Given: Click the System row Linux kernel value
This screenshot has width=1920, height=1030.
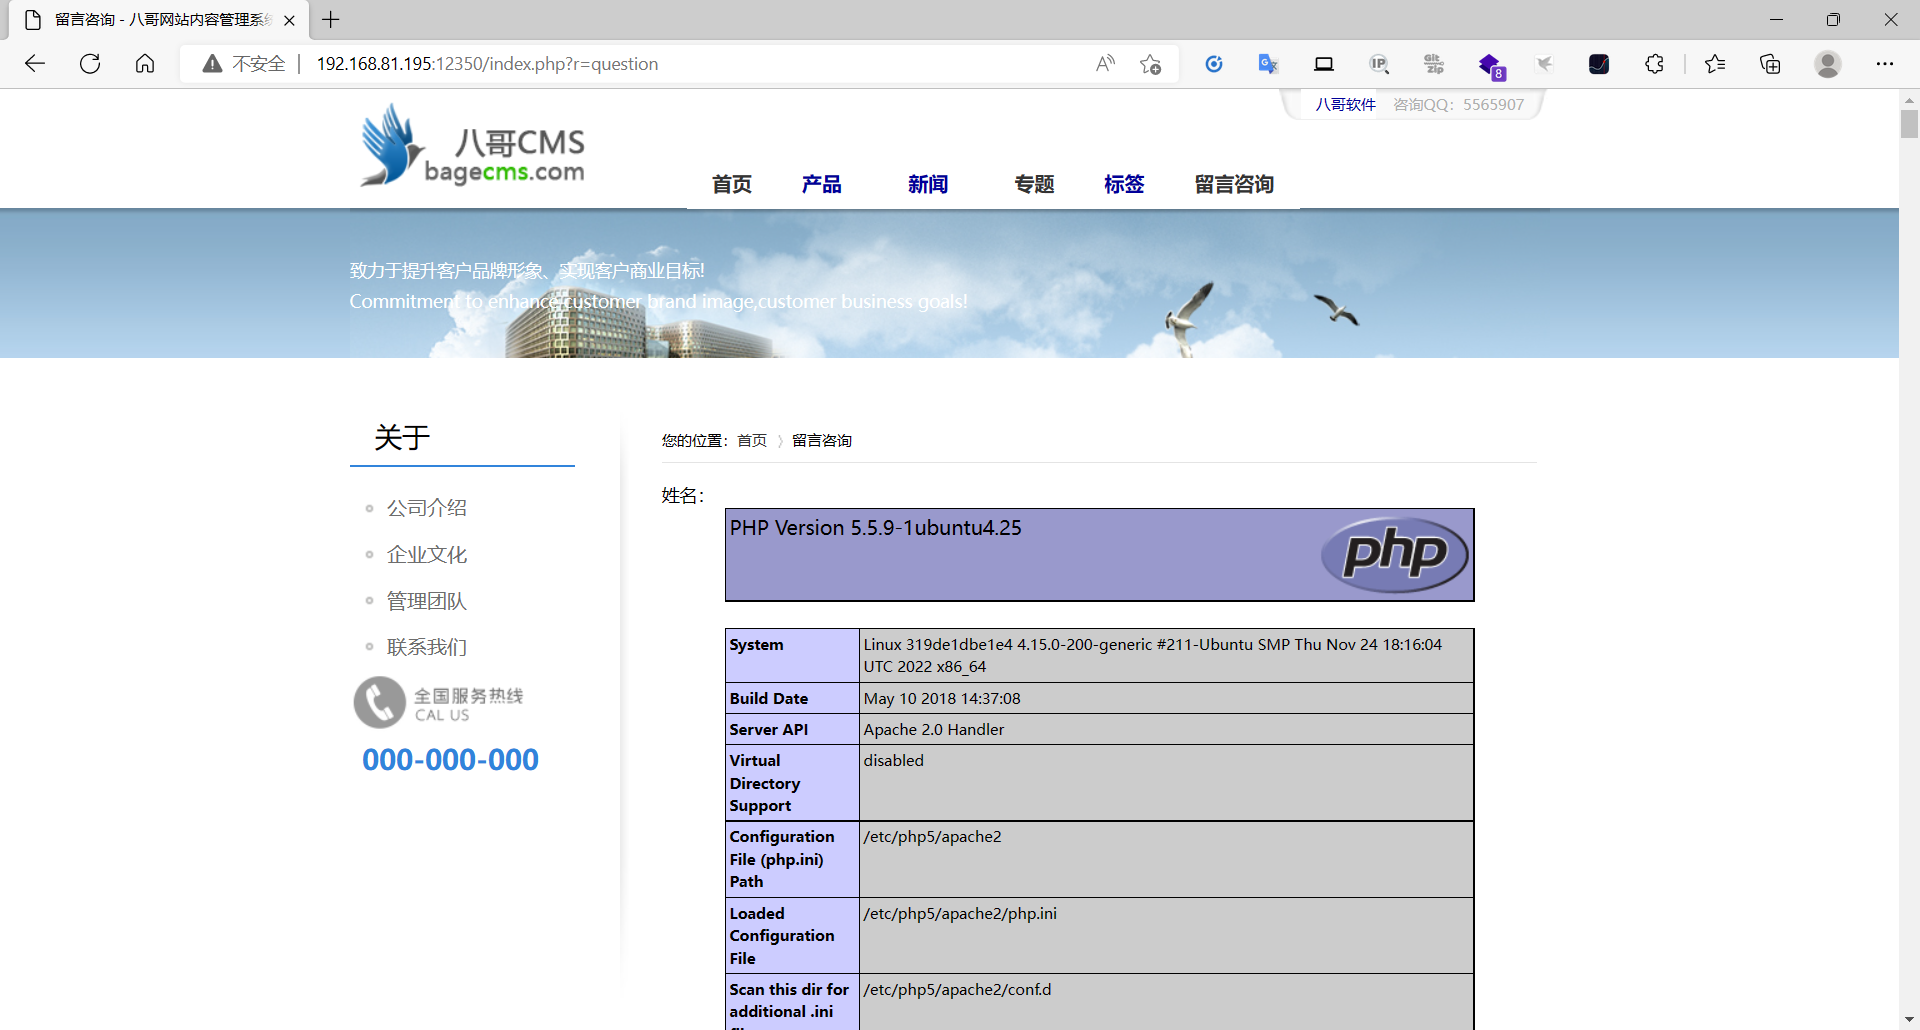Looking at the screenshot, I should [1153, 655].
